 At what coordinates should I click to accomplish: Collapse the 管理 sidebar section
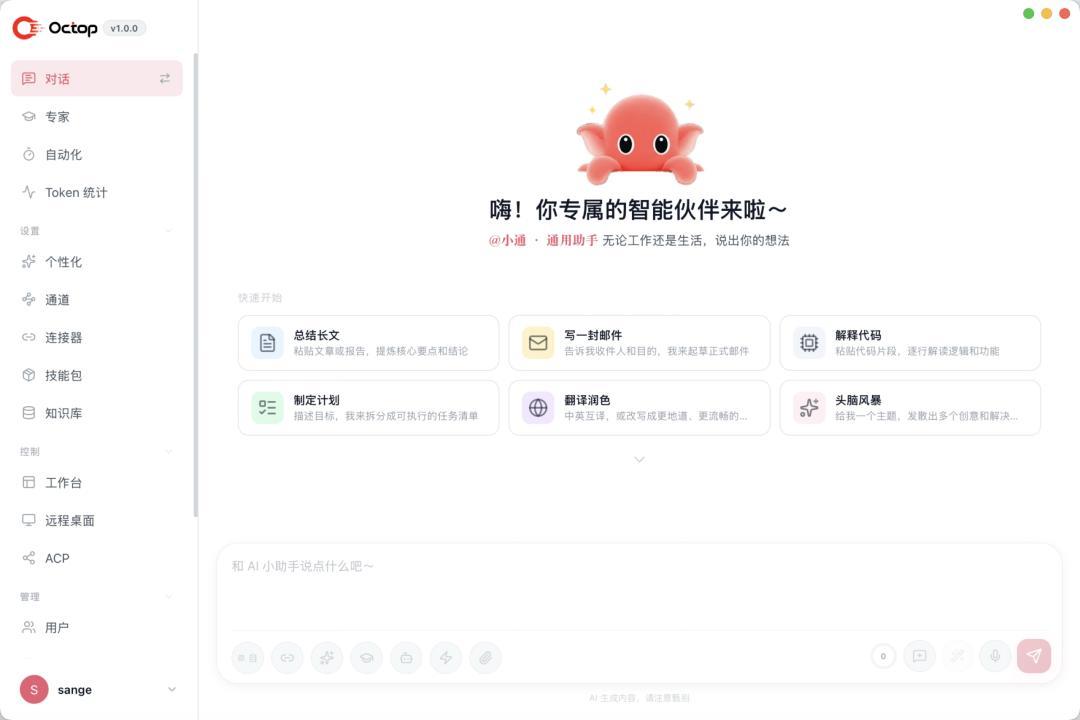tap(168, 597)
